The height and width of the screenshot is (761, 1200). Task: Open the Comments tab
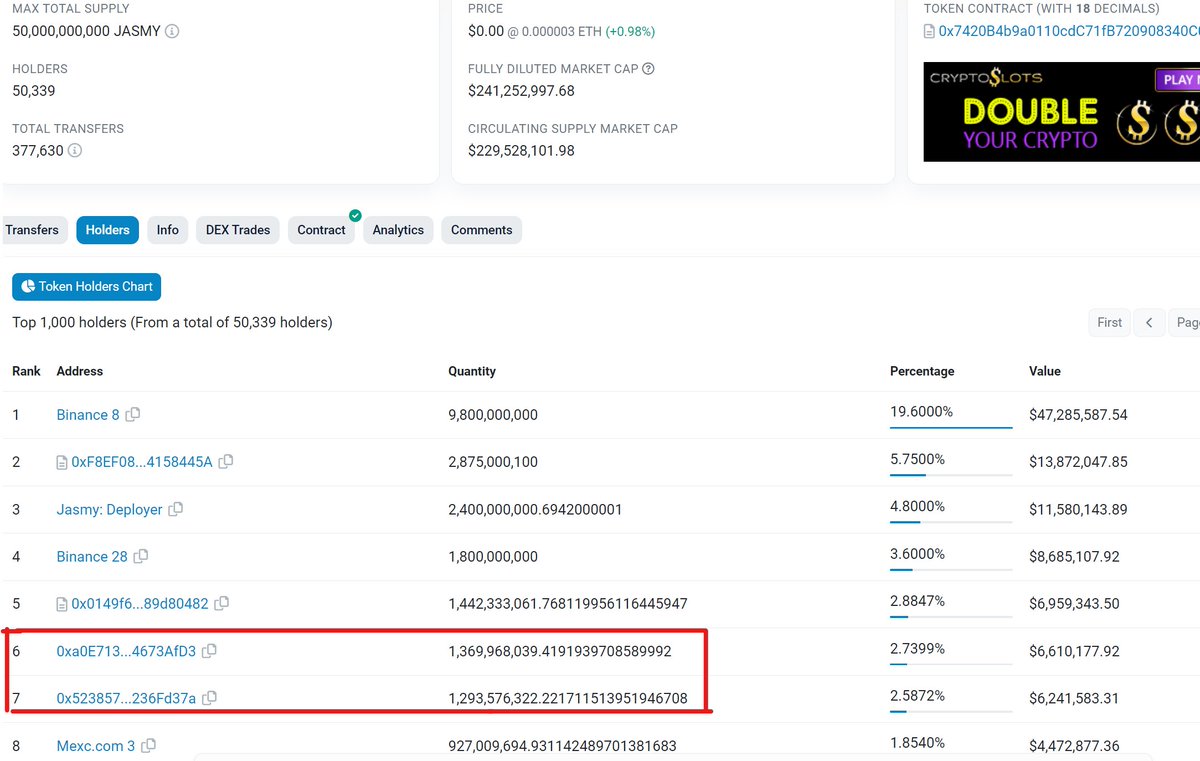click(x=481, y=230)
